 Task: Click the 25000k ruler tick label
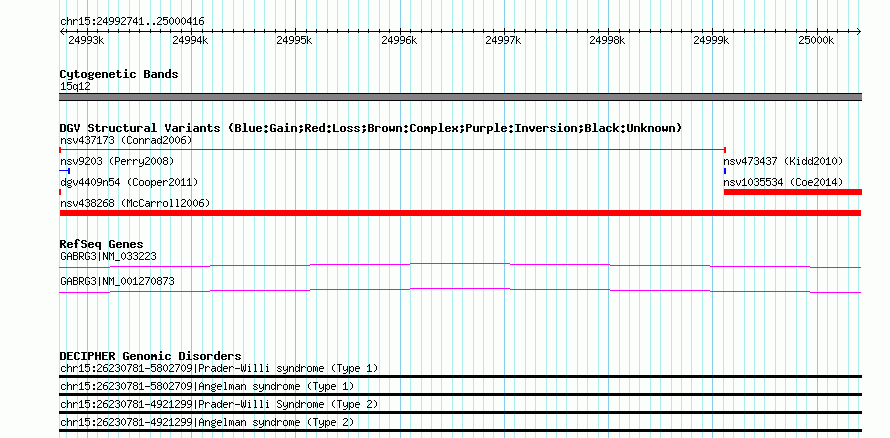pos(817,40)
